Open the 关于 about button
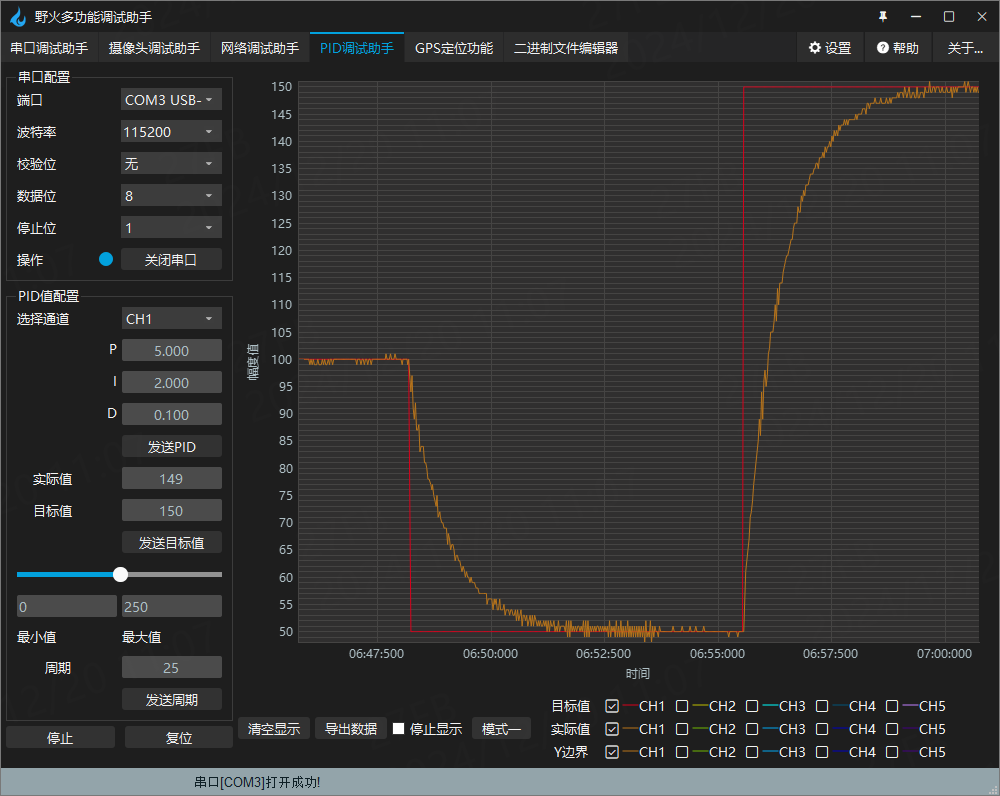Screen dimensions: 1000x796 (965, 48)
